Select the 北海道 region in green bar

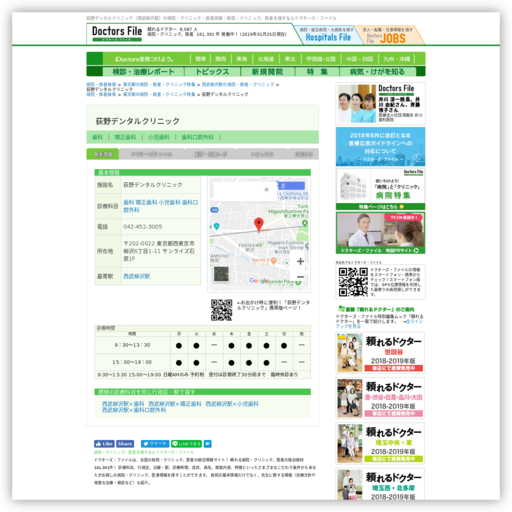pos(266,59)
